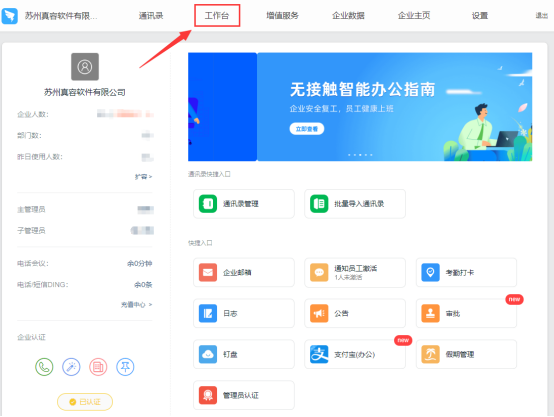
Task: Open 公告 via its megaphone icon
Action: tap(319, 313)
